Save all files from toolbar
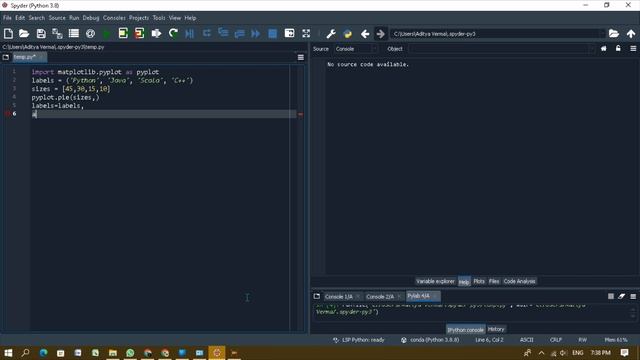The image size is (640, 360). tap(57, 33)
